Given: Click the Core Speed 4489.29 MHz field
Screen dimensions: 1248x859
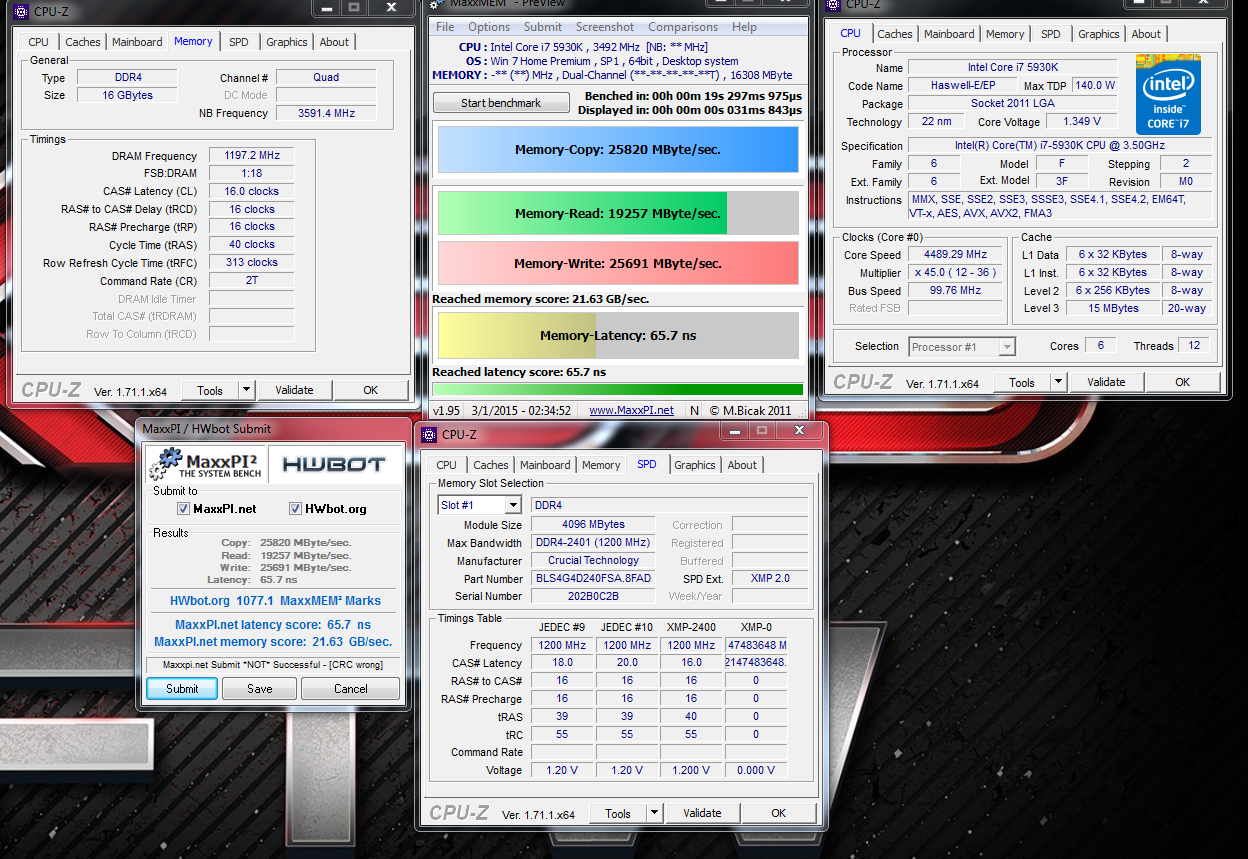Looking at the screenshot, I should pyautogui.click(x=955, y=255).
